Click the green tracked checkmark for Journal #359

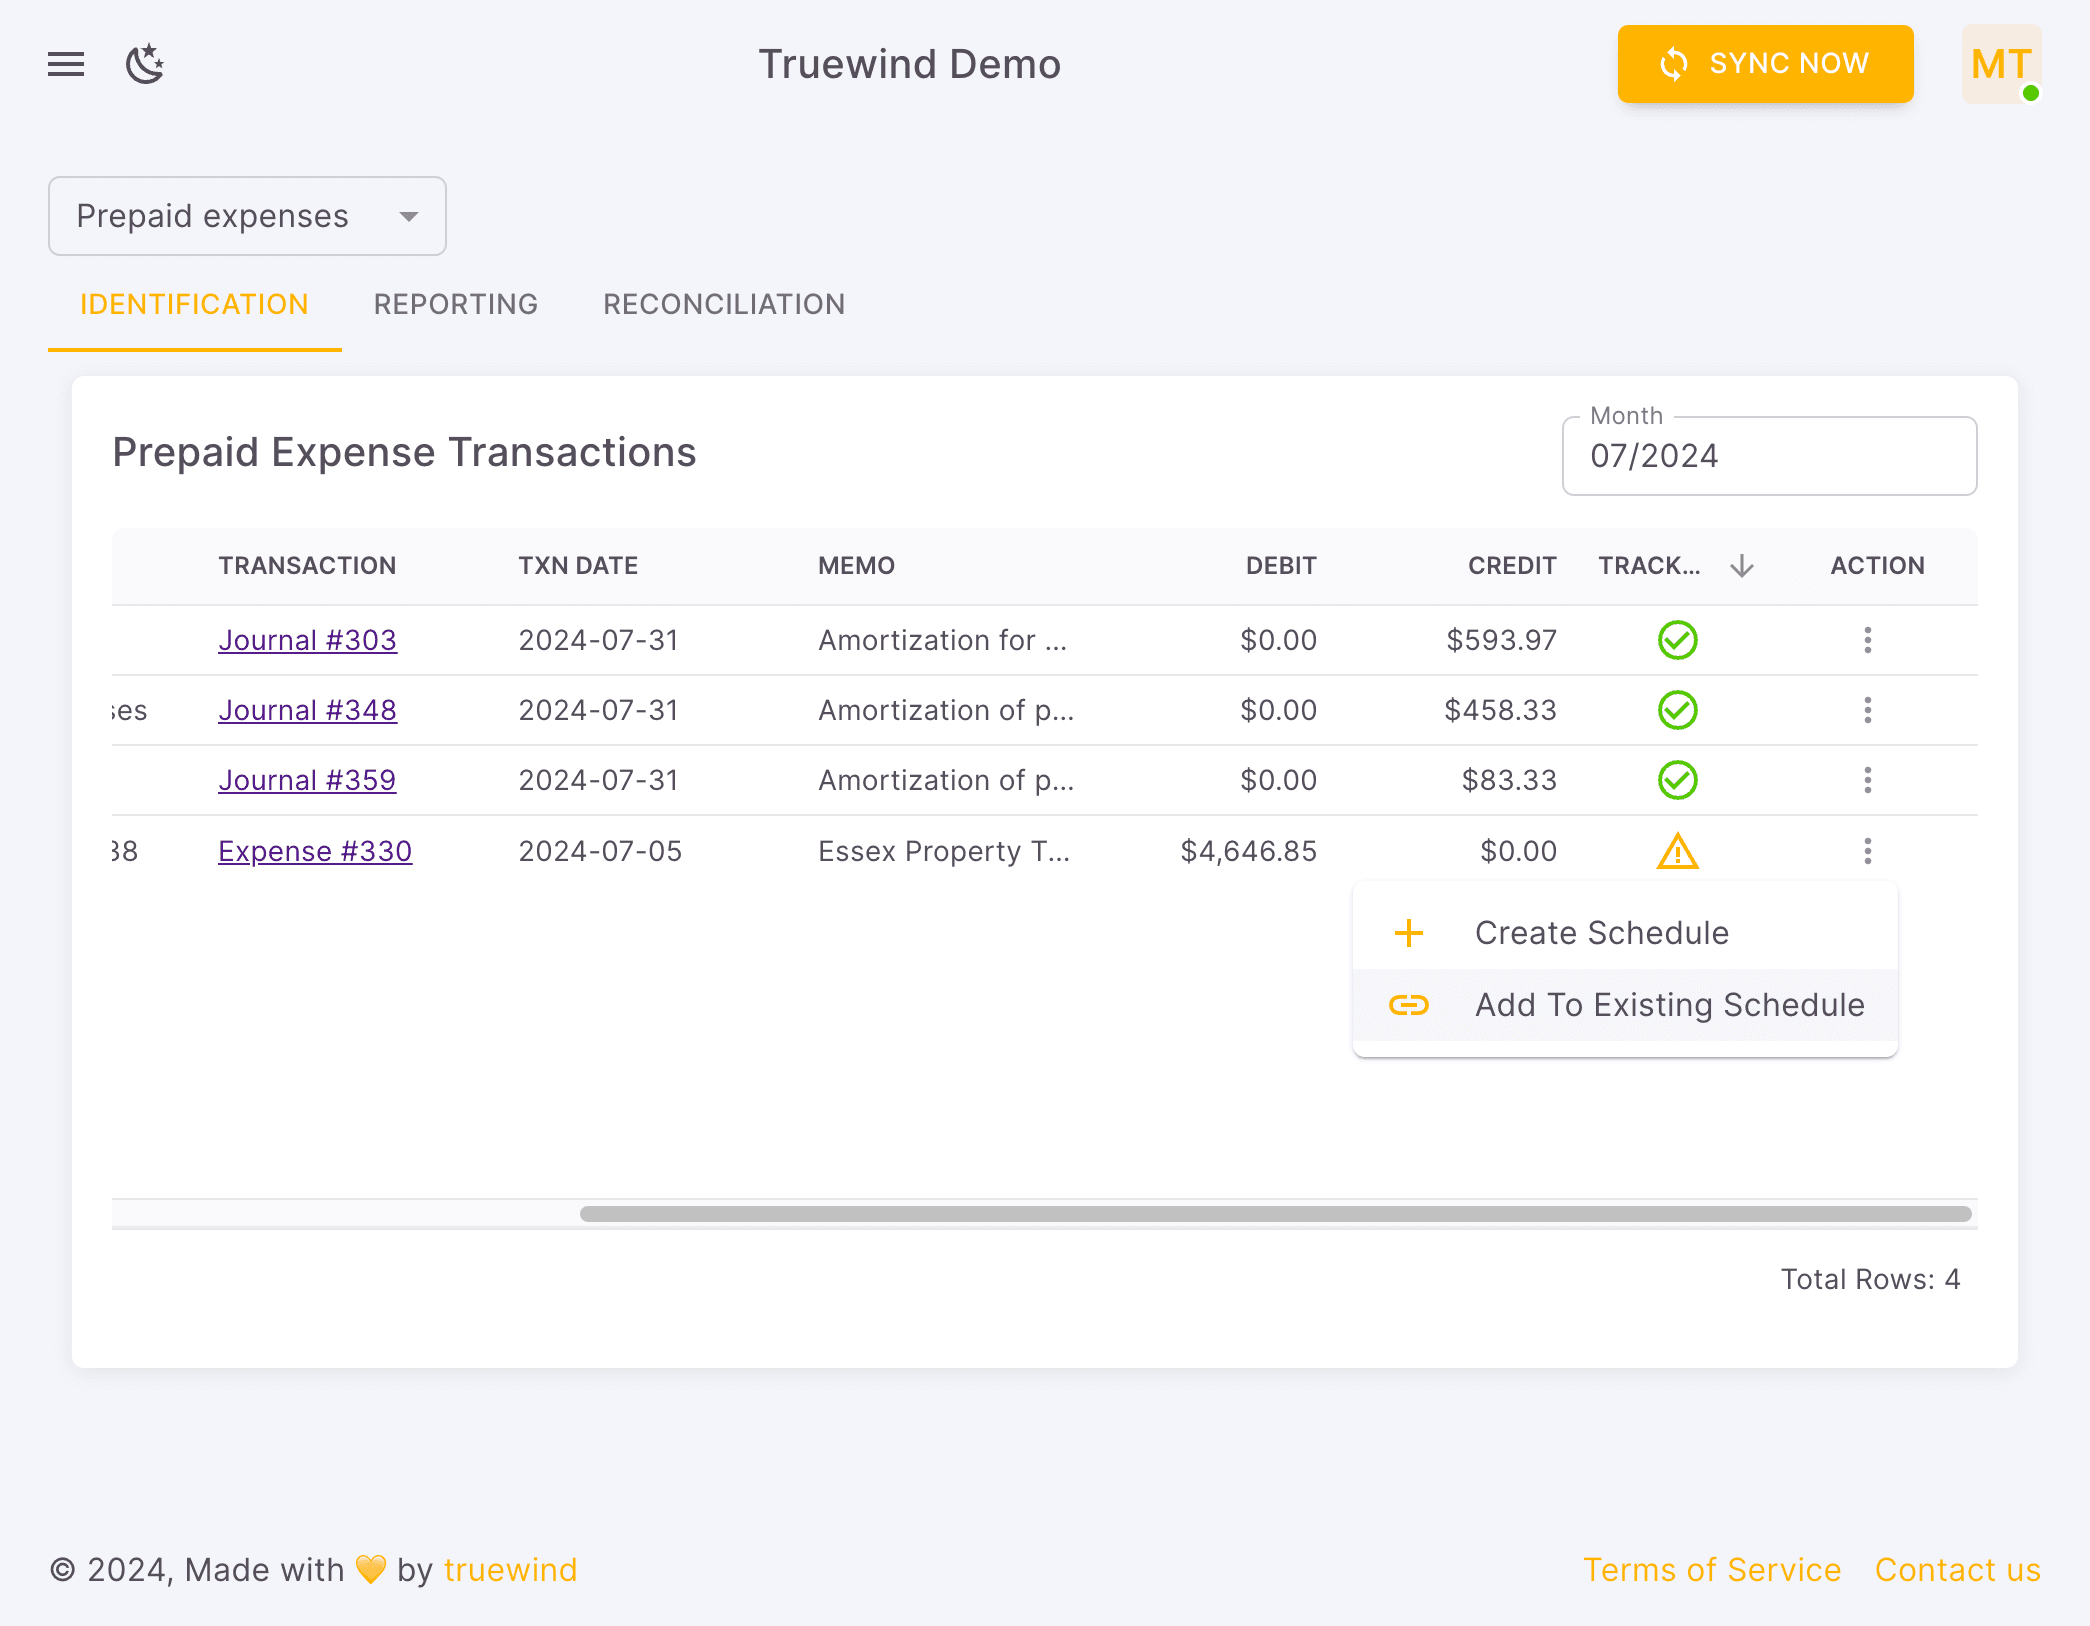[x=1677, y=780]
